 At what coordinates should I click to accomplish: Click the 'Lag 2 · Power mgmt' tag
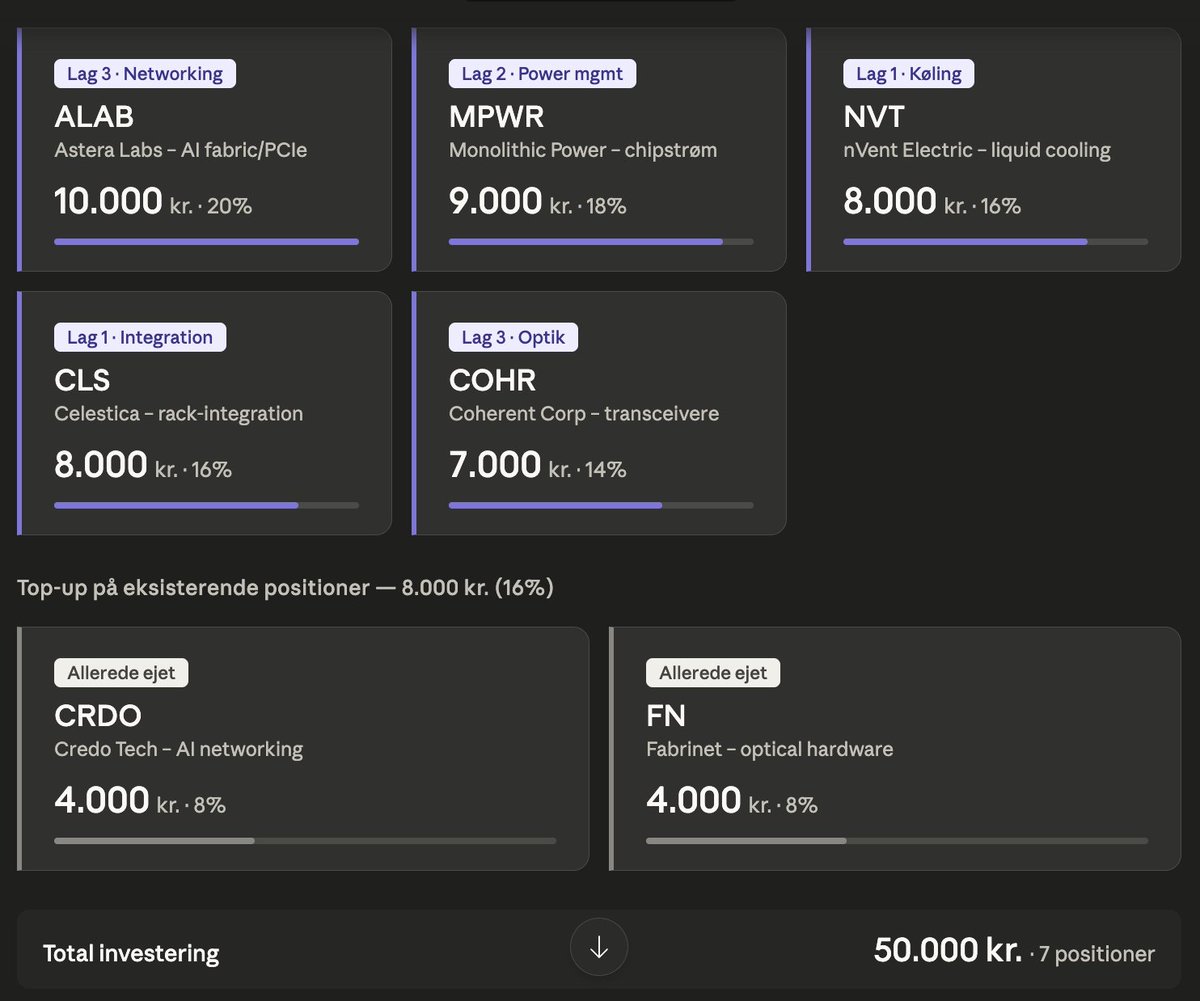pyautogui.click(x=543, y=73)
